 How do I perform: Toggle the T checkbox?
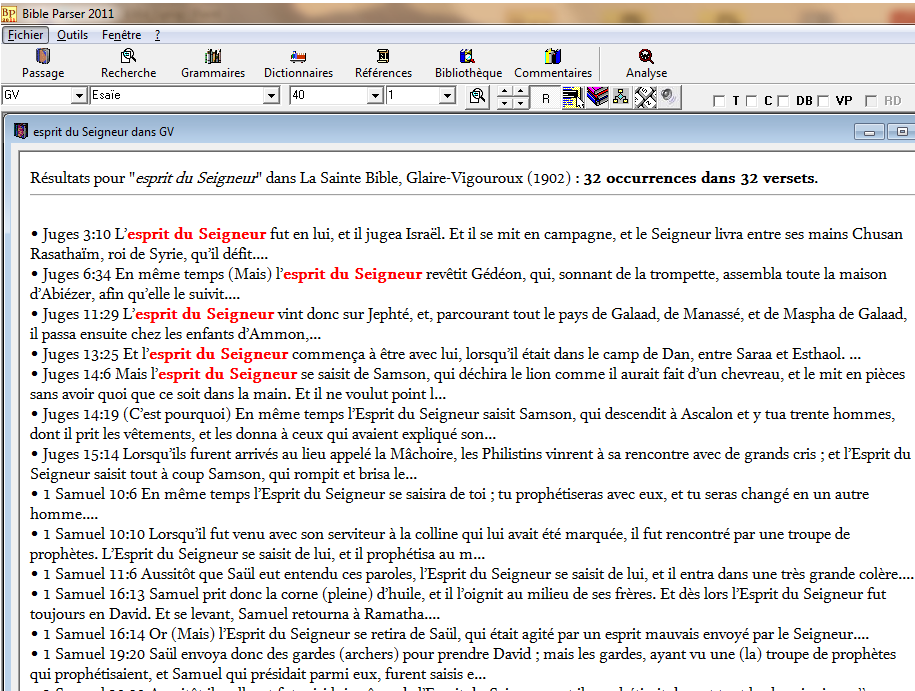pos(719,101)
